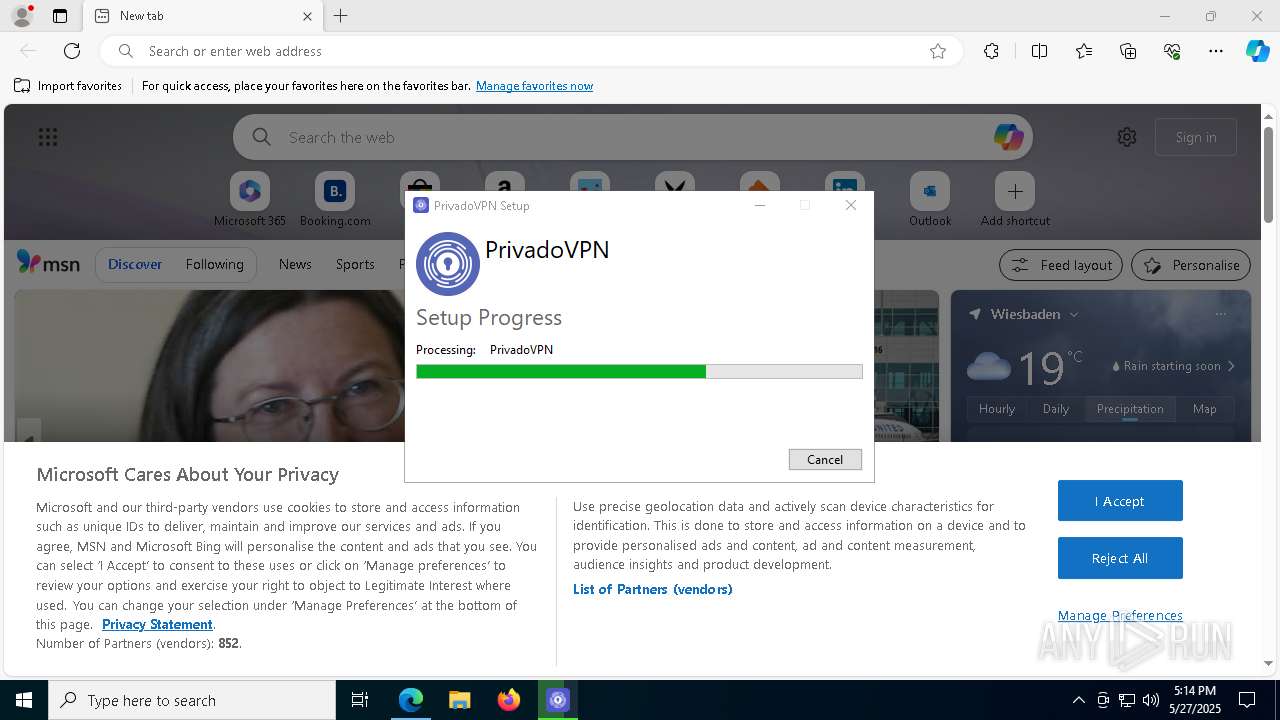Show hidden system tray icons
The height and width of the screenshot is (720, 1280).
tap(1078, 700)
